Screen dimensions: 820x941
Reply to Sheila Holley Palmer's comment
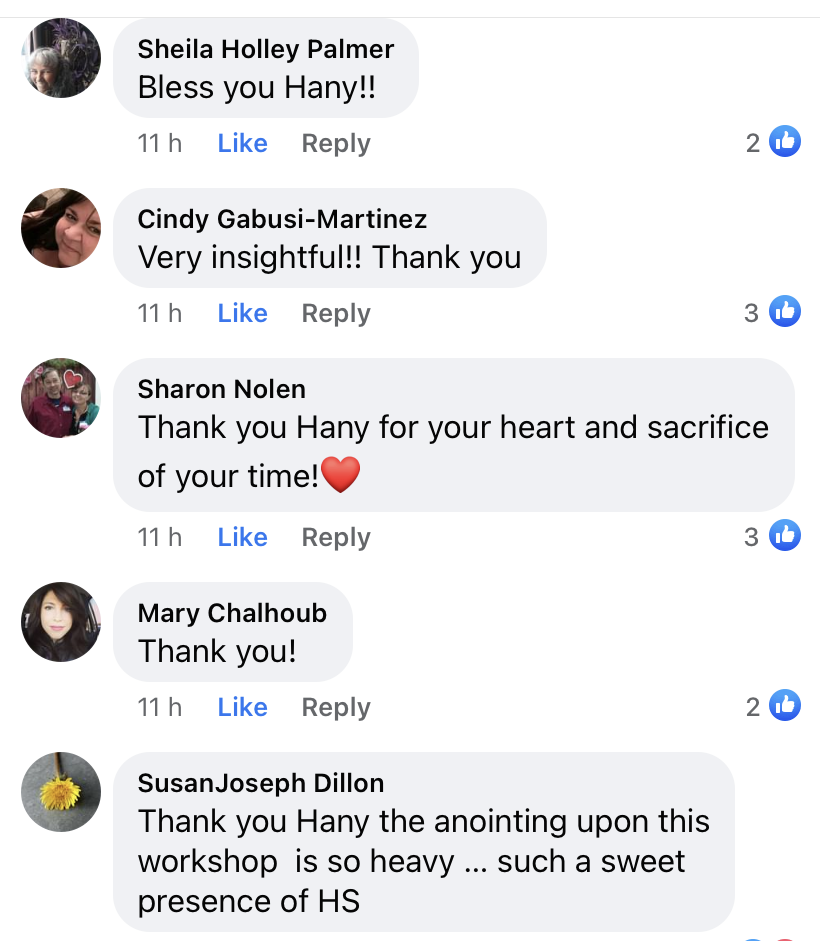[336, 144]
